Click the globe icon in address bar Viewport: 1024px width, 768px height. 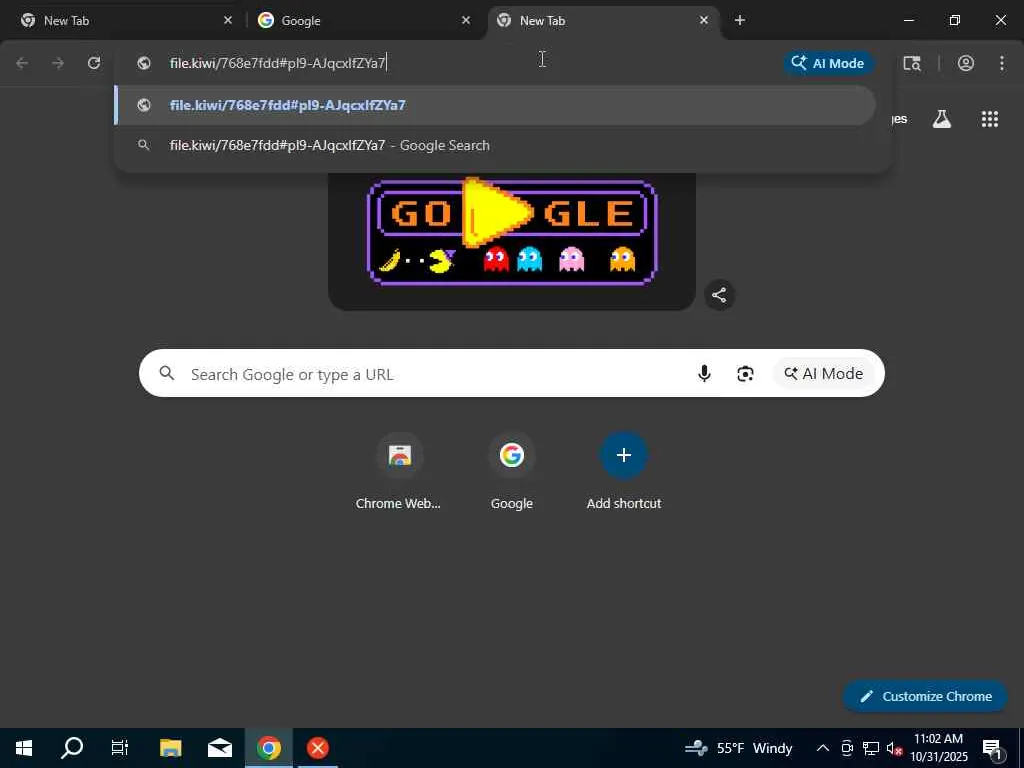(x=144, y=63)
